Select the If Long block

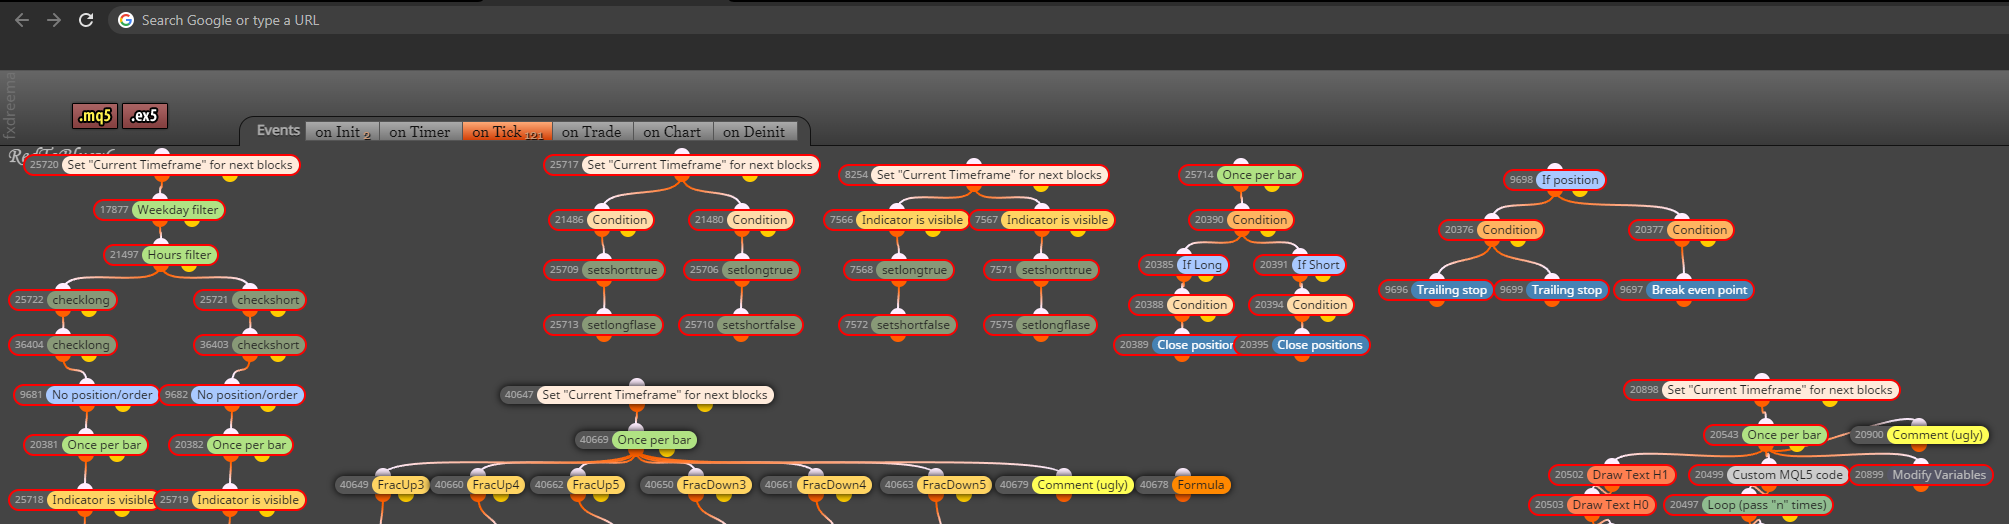click(x=1185, y=265)
